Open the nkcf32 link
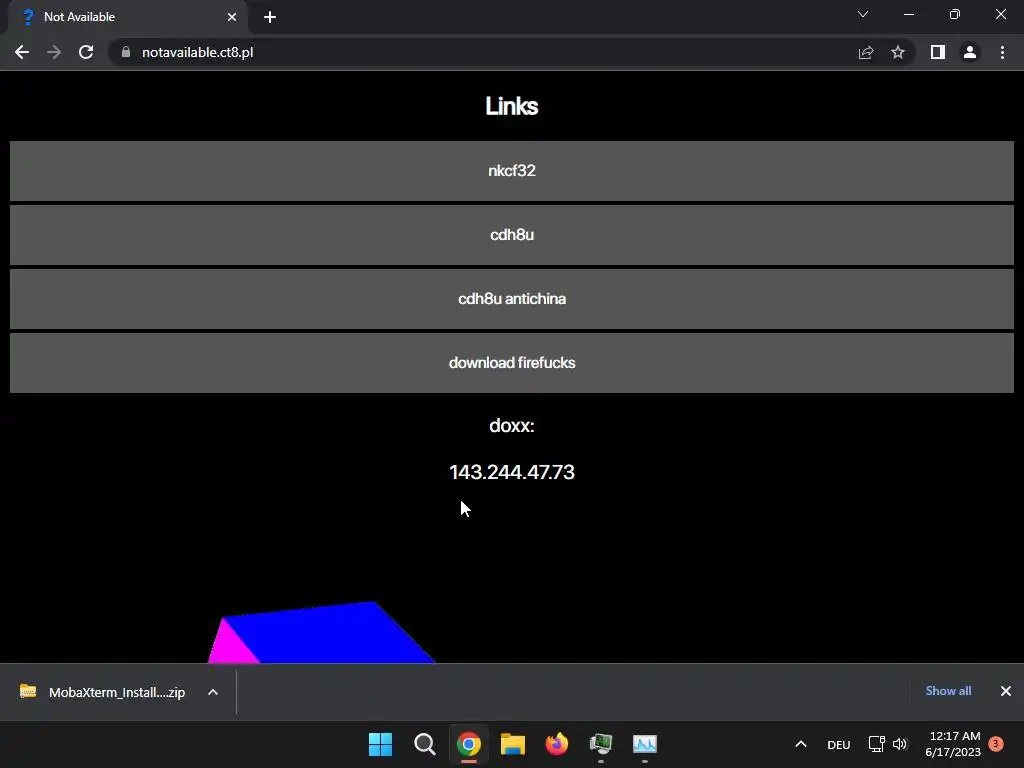This screenshot has width=1024, height=768. 512,171
